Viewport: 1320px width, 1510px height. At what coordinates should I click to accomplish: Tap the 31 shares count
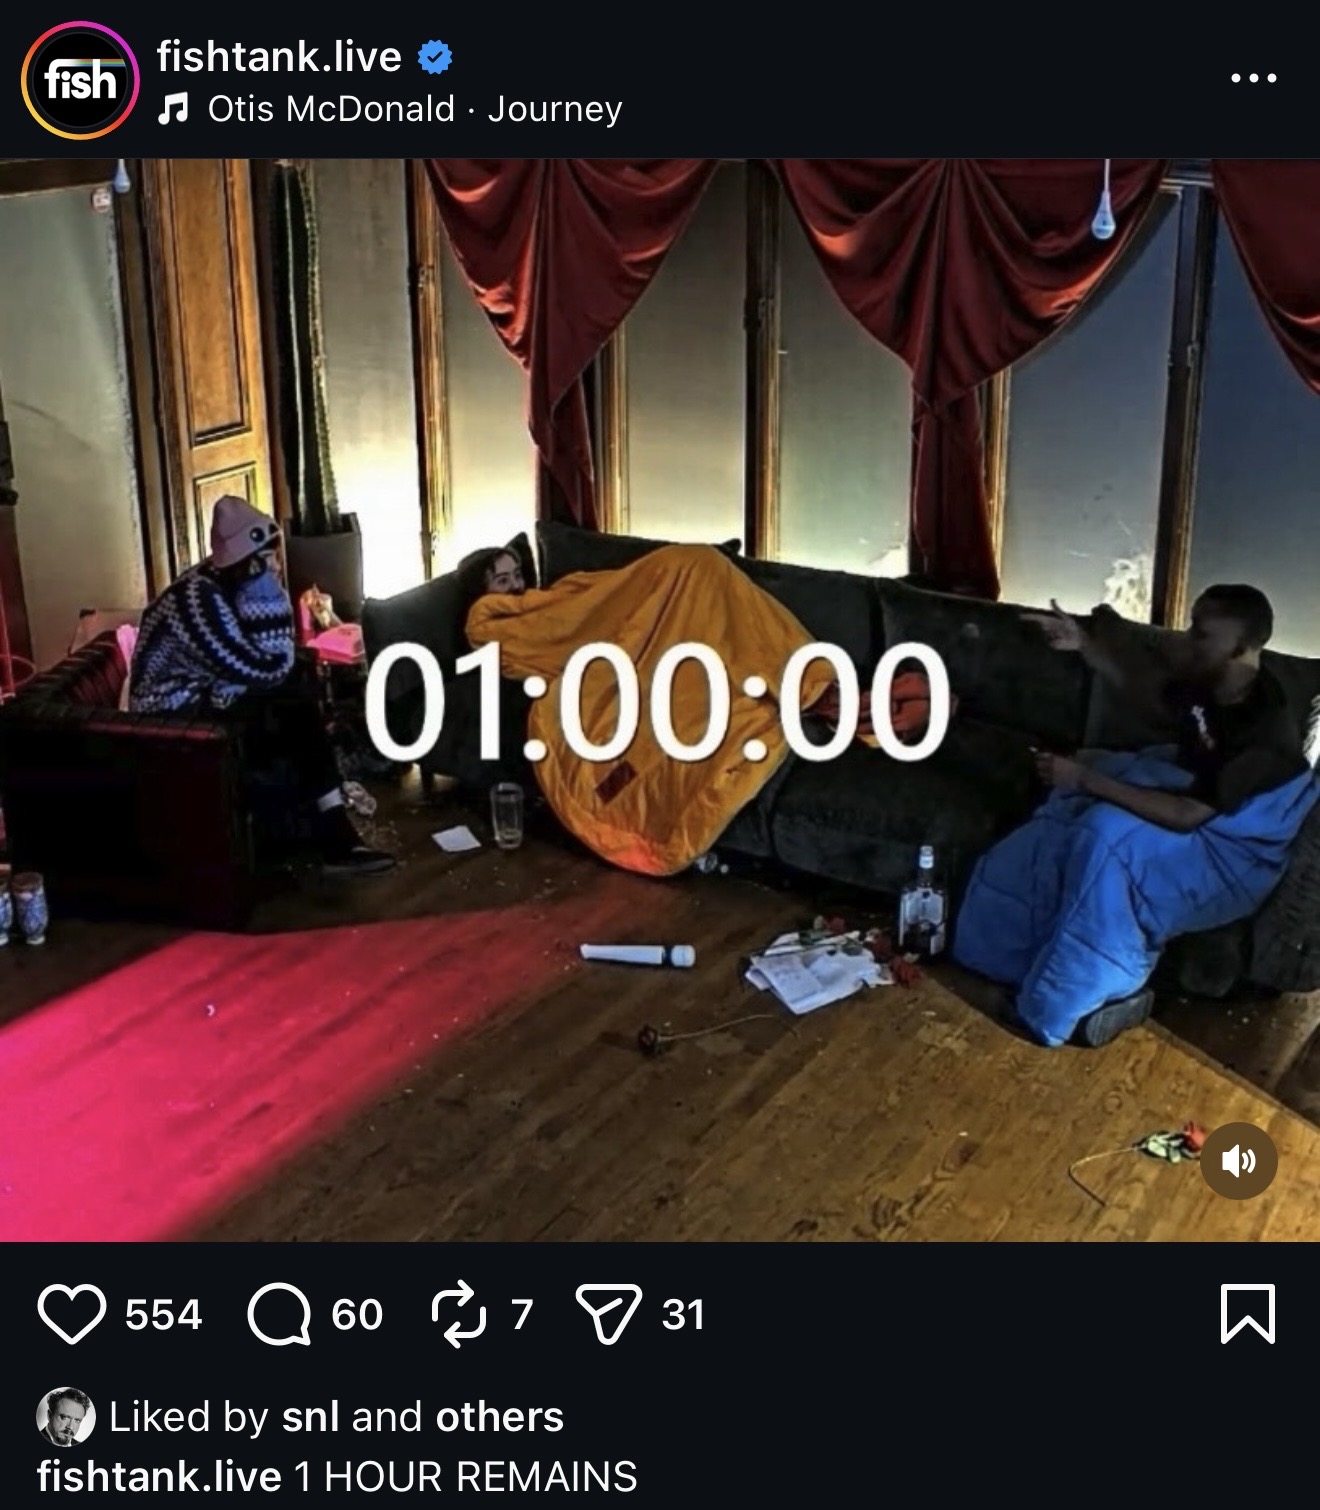pyautogui.click(x=683, y=1314)
